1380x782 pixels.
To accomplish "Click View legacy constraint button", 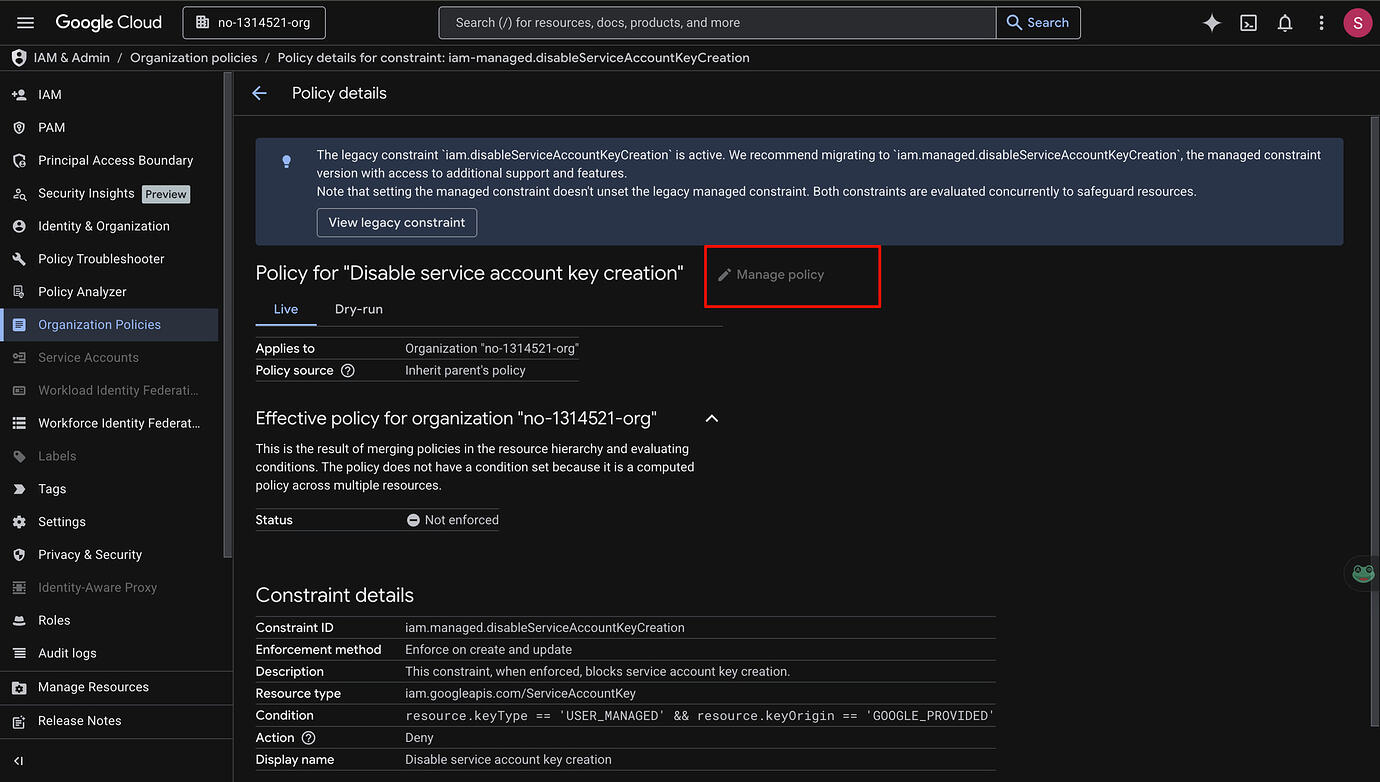I will (x=397, y=222).
